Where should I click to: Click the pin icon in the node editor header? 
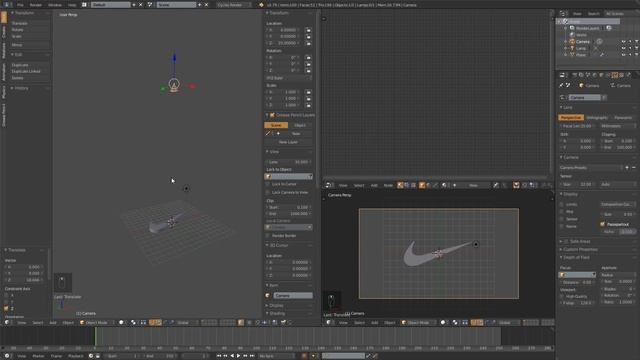pyautogui.click(x=496, y=185)
